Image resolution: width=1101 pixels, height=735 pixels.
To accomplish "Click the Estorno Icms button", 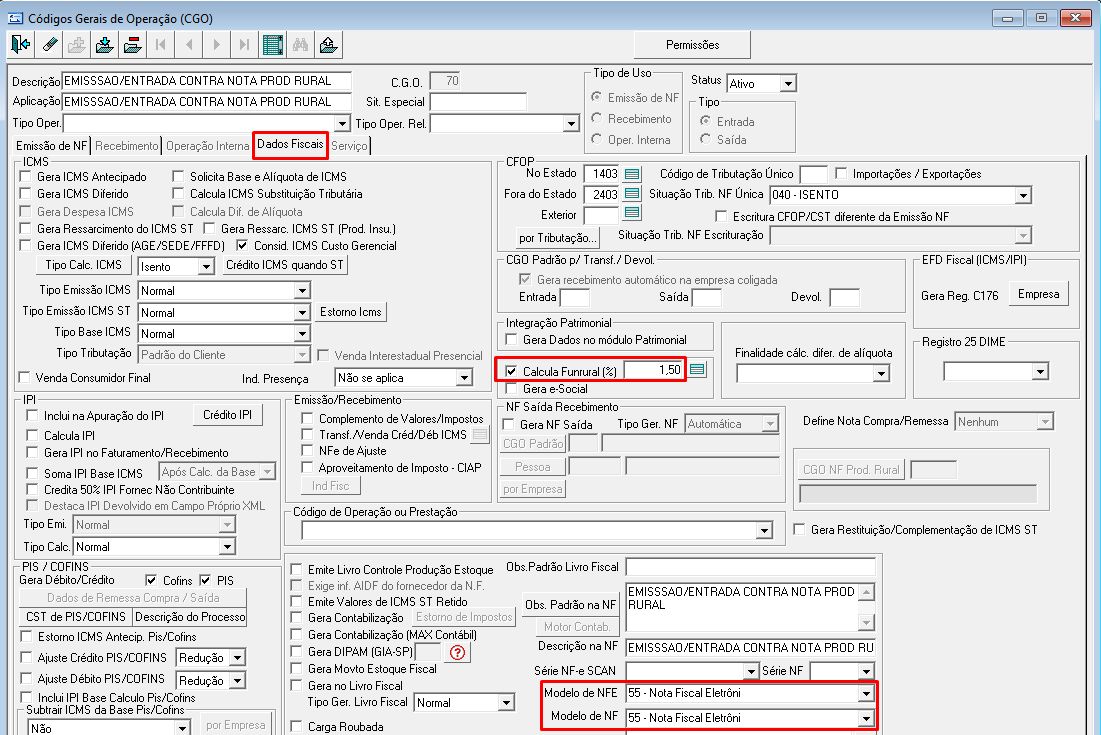I will pyautogui.click(x=350, y=312).
